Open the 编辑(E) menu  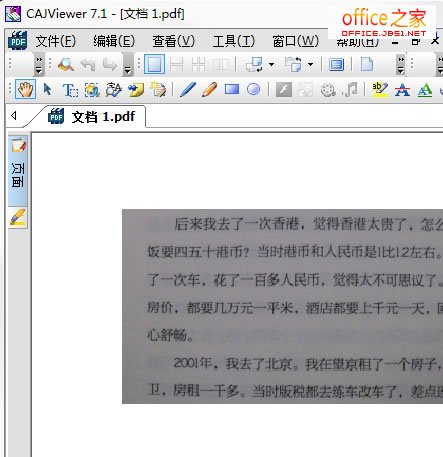tap(114, 41)
